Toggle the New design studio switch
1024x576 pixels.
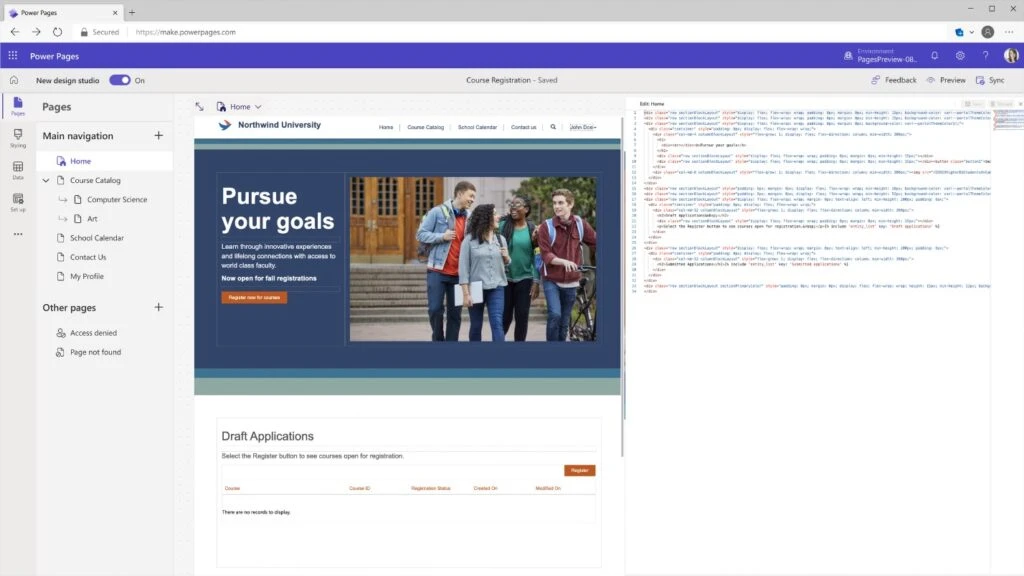point(122,80)
